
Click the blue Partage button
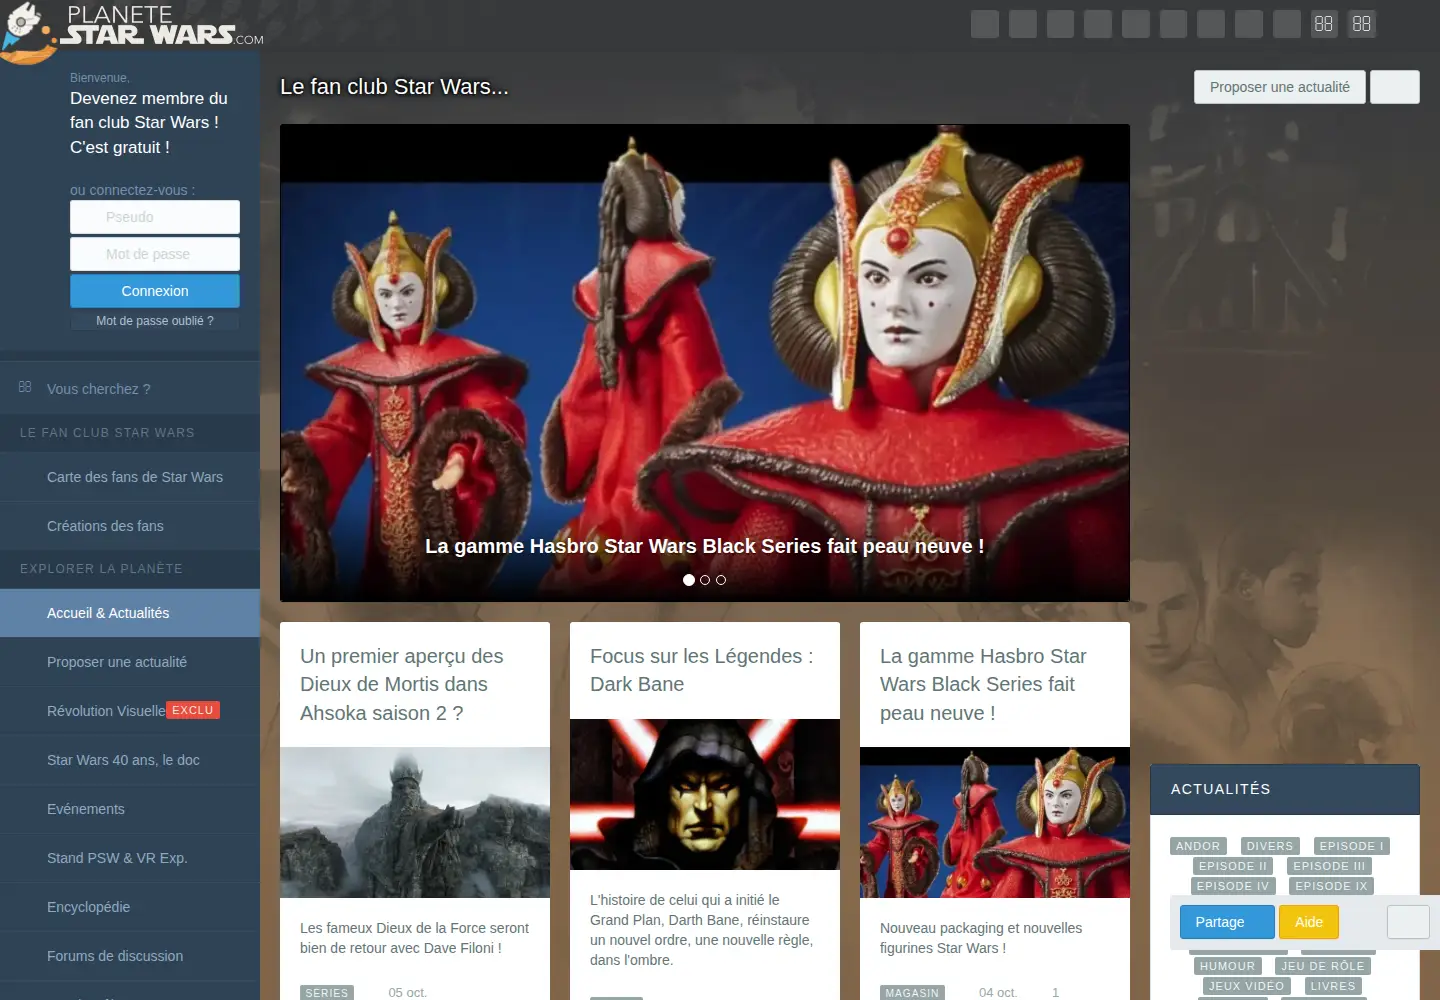(1227, 922)
